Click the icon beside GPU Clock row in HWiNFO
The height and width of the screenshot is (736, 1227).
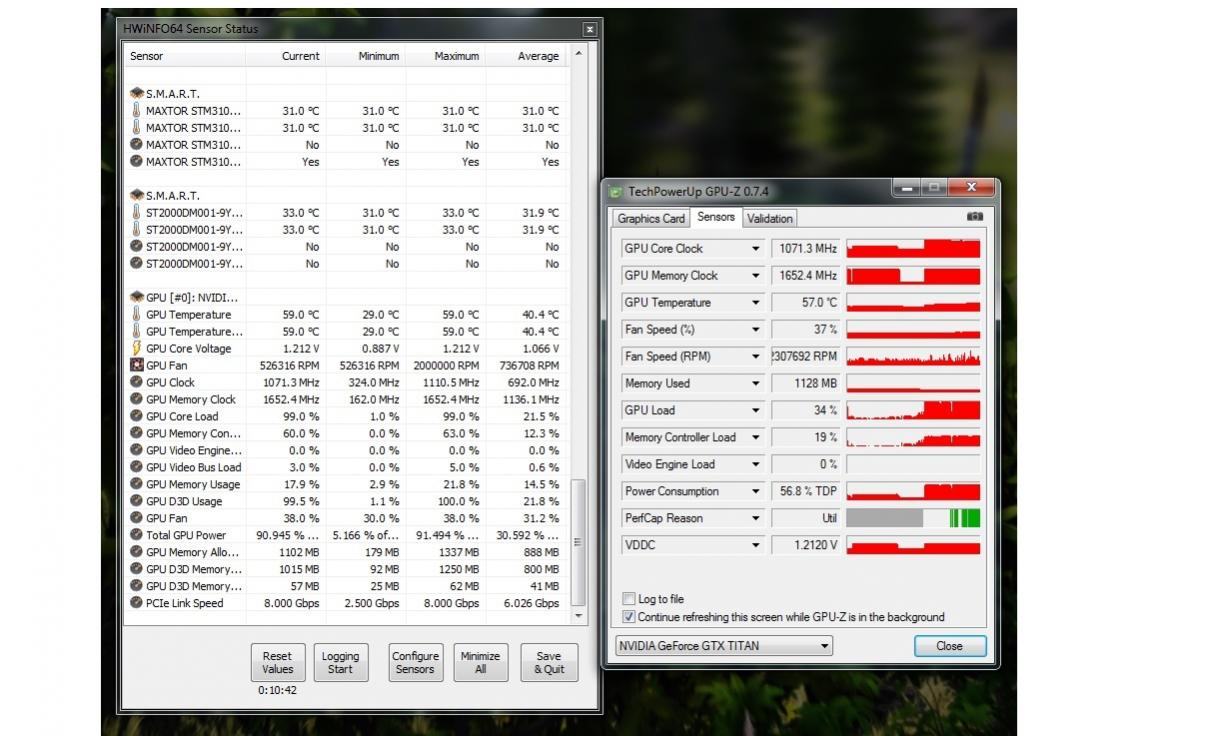click(x=137, y=382)
